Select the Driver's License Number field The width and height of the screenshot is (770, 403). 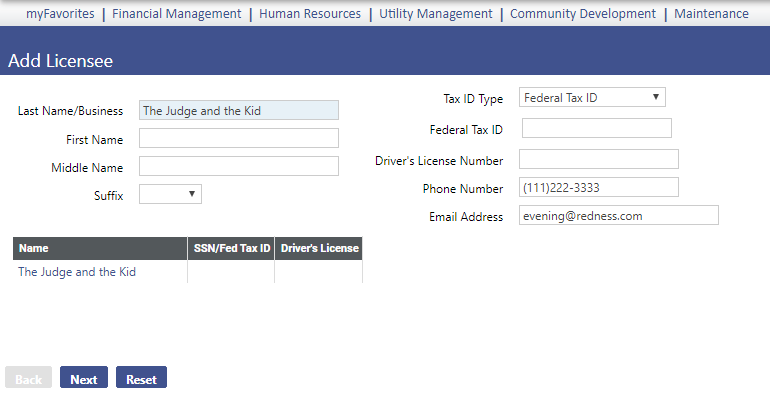pyautogui.click(x=598, y=159)
